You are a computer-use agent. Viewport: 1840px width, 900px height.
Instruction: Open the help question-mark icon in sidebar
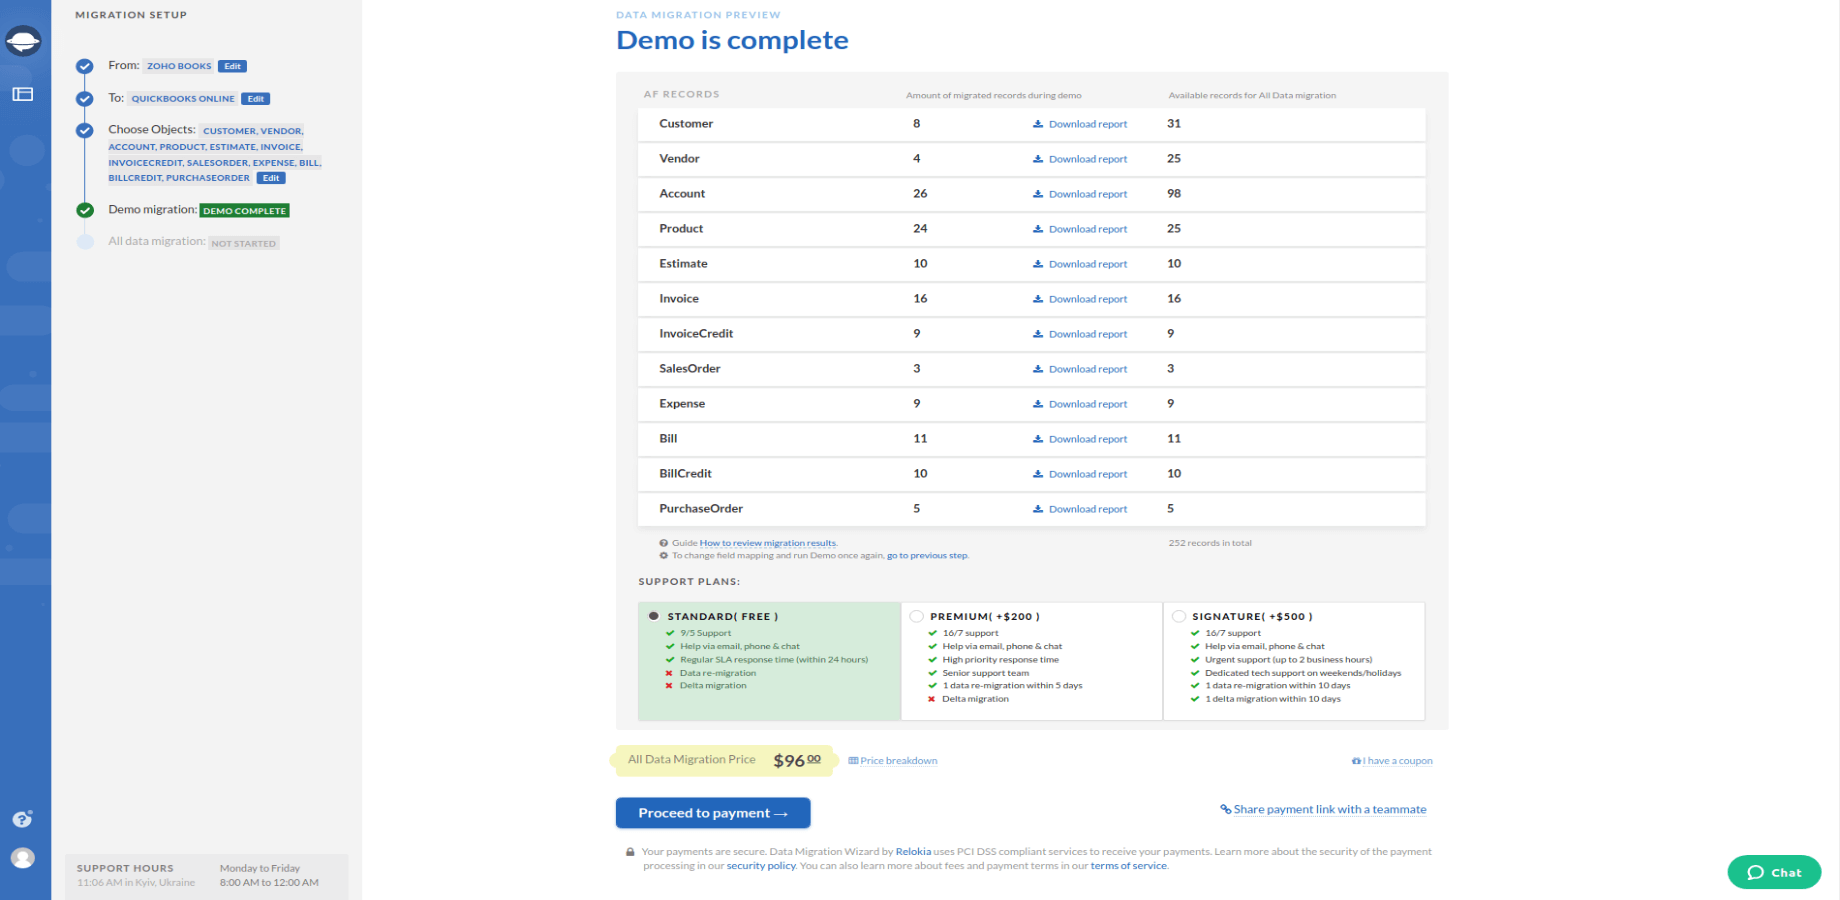pyautogui.click(x=22, y=819)
